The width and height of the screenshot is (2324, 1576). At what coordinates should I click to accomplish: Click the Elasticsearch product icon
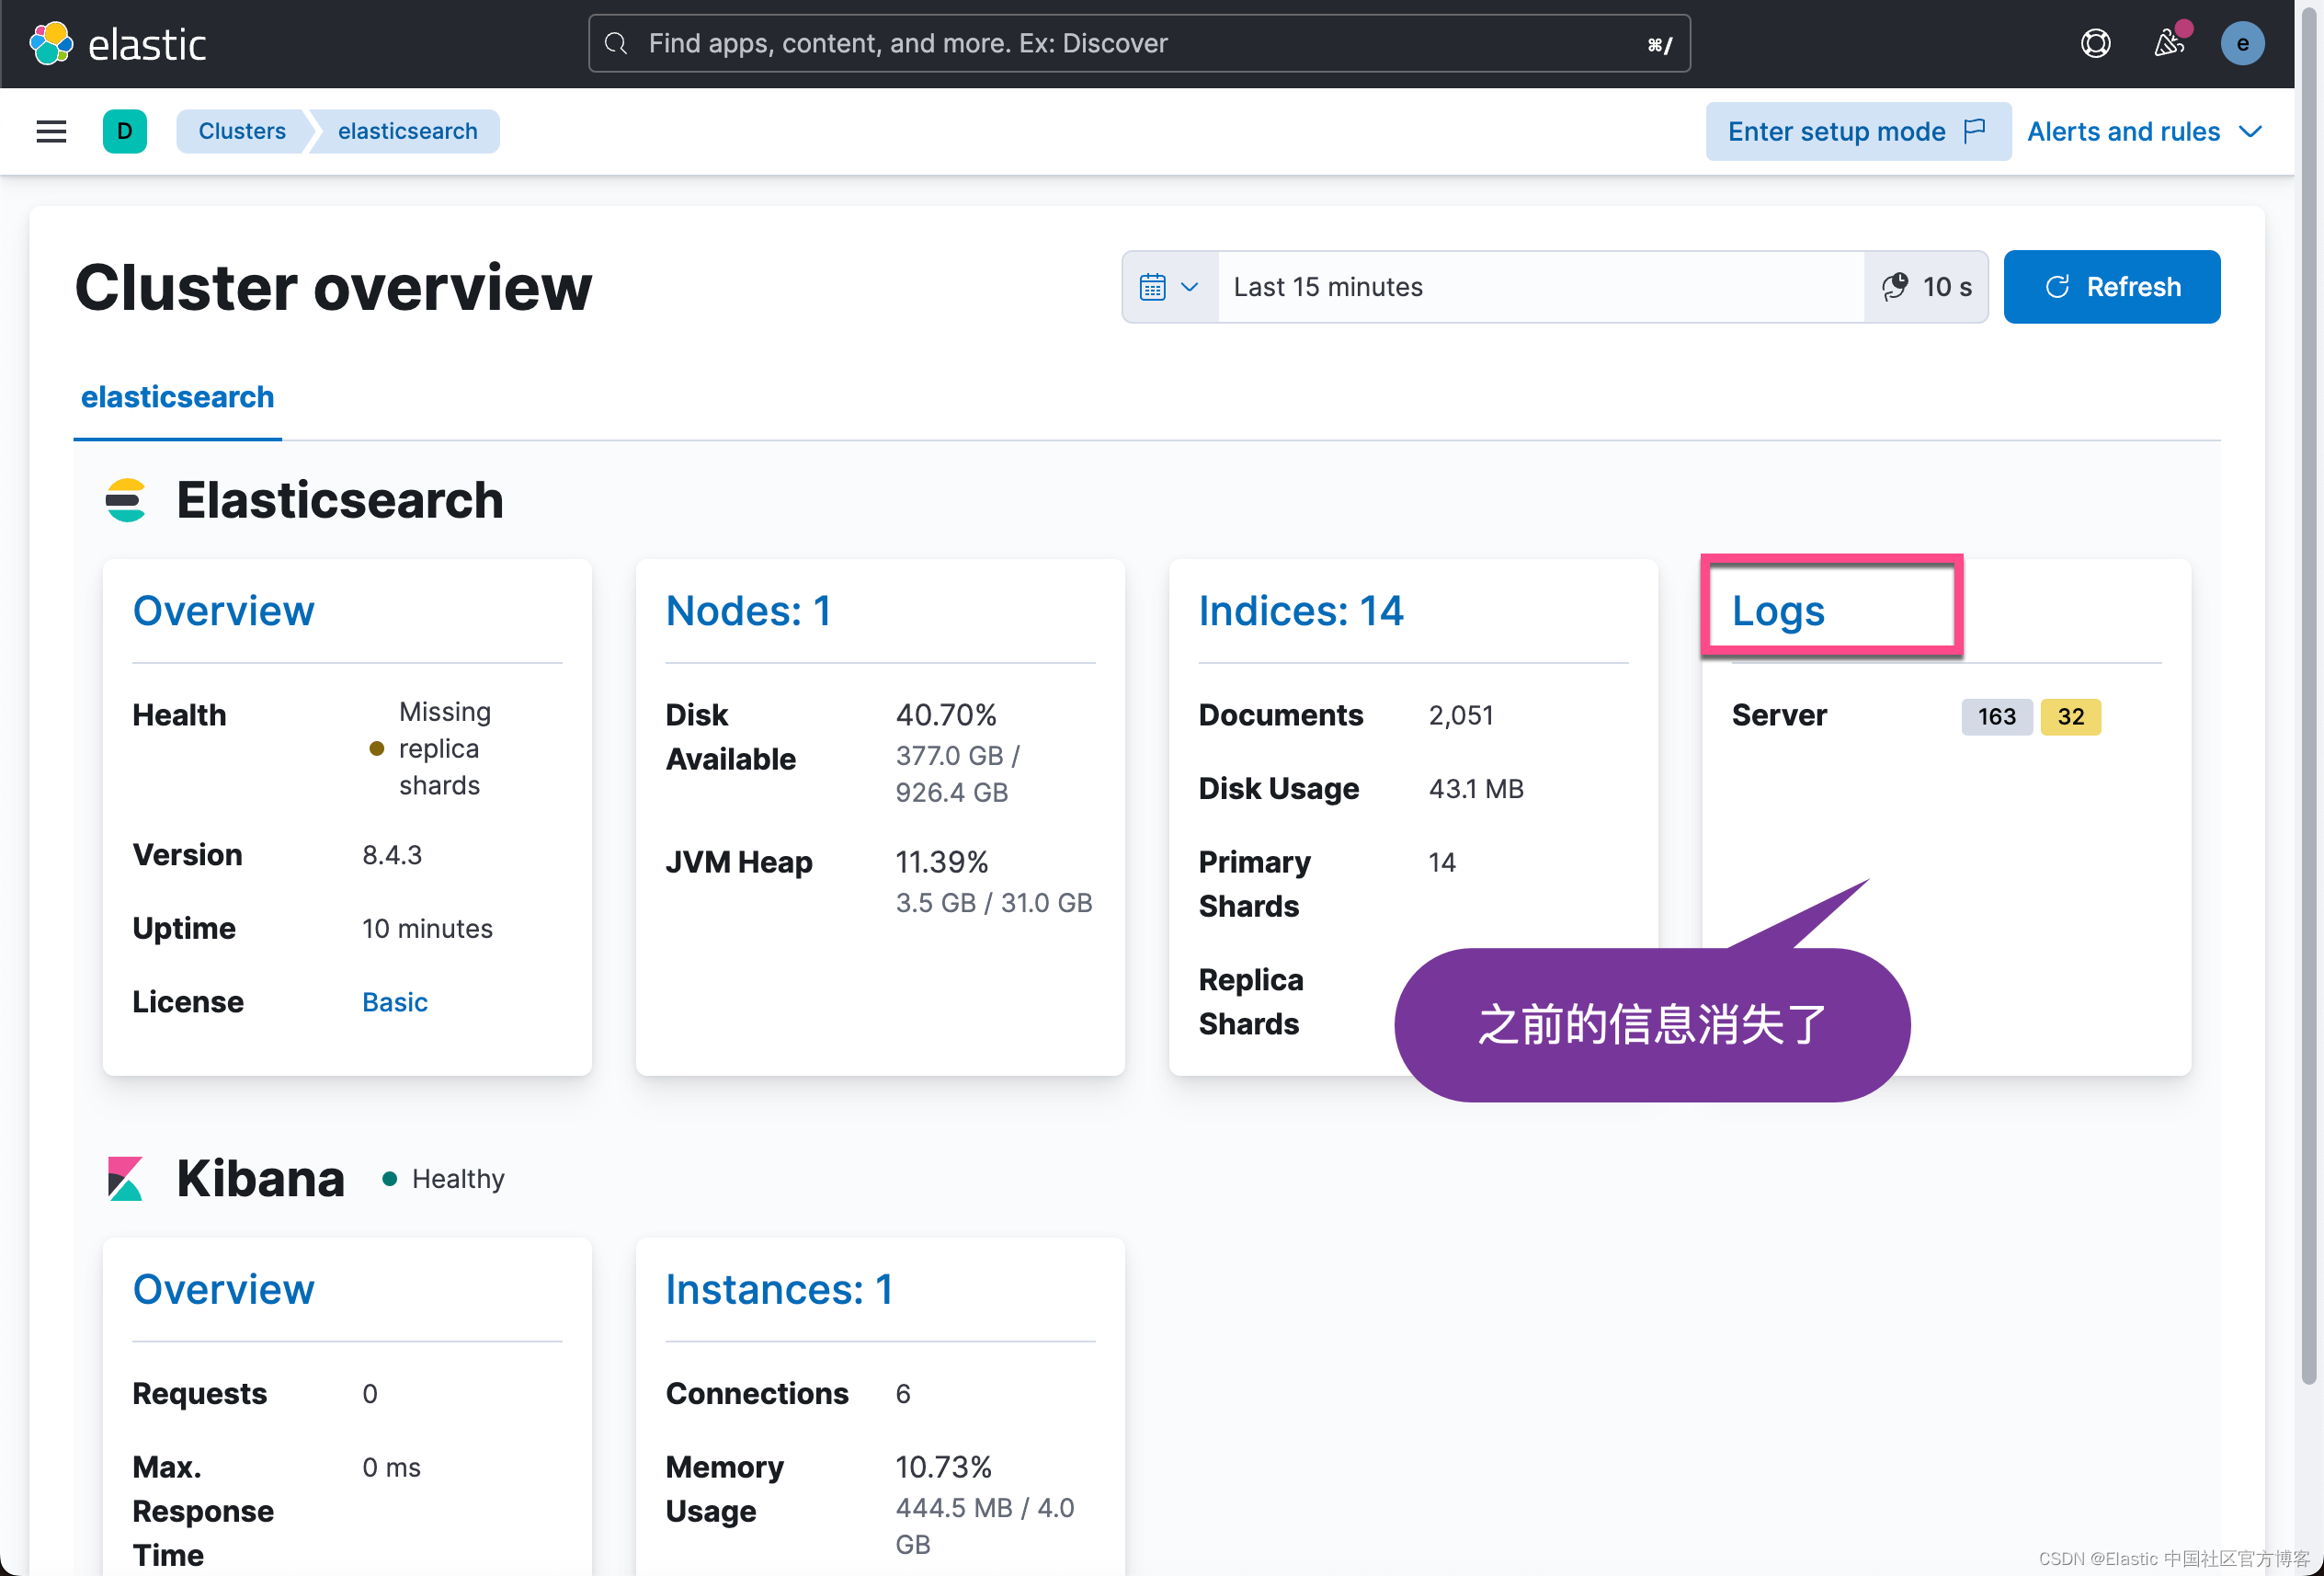click(126, 500)
